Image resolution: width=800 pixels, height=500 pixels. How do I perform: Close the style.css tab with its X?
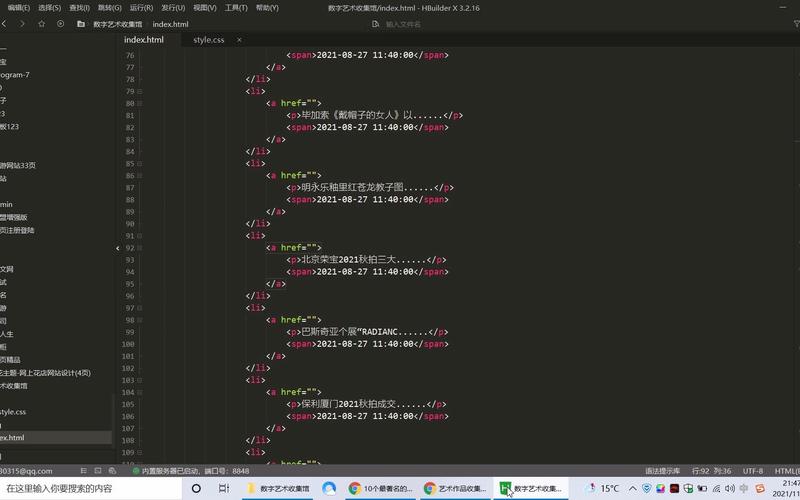[239, 40]
